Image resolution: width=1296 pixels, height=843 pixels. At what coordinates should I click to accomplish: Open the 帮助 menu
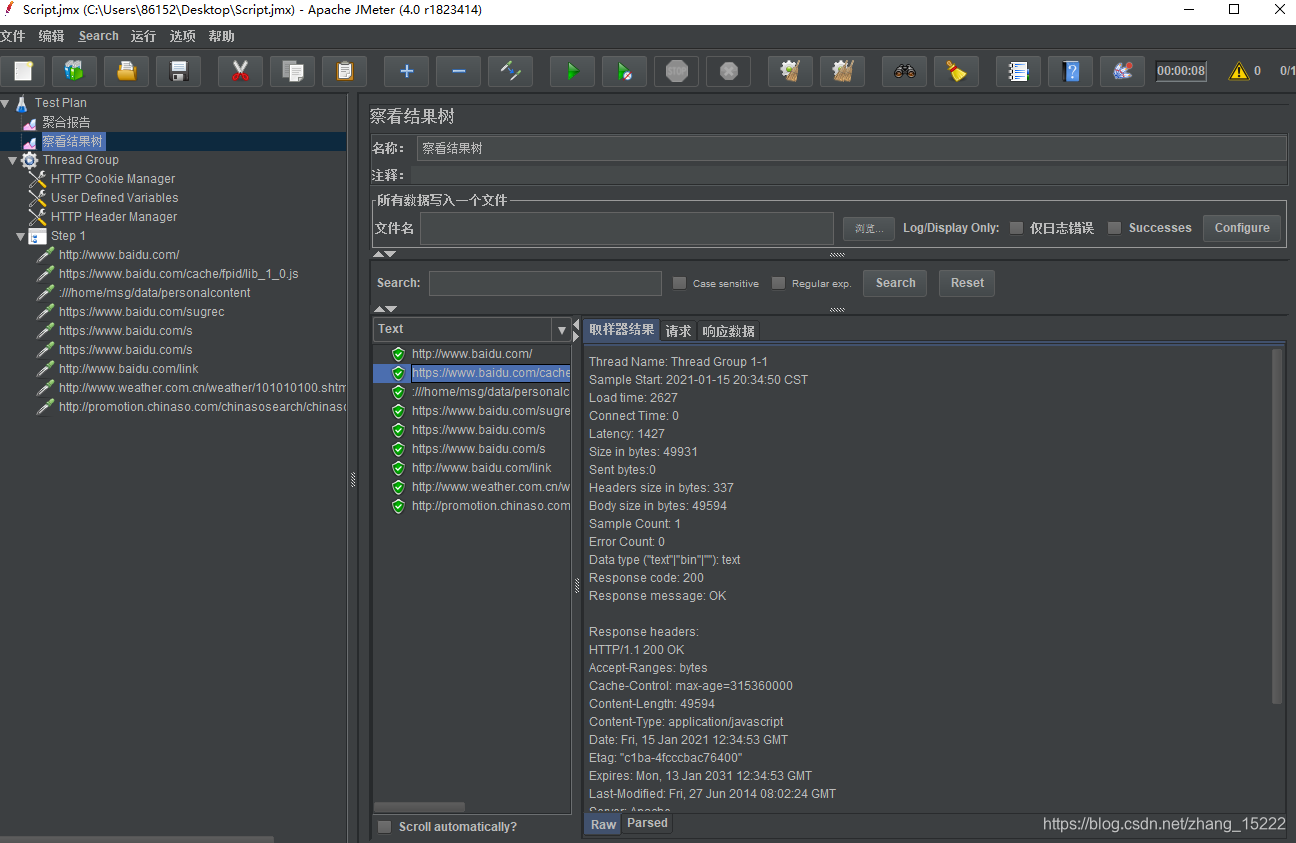222,36
